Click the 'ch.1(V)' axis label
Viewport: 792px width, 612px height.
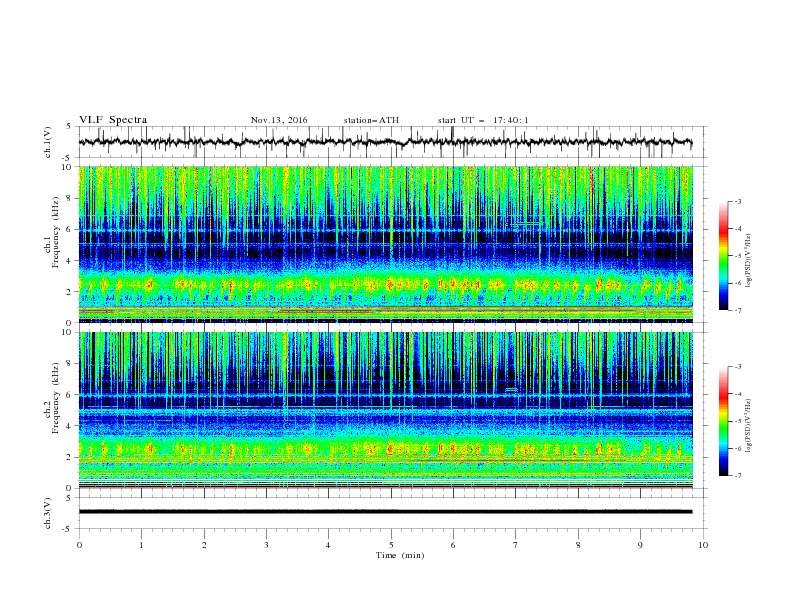coord(48,142)
